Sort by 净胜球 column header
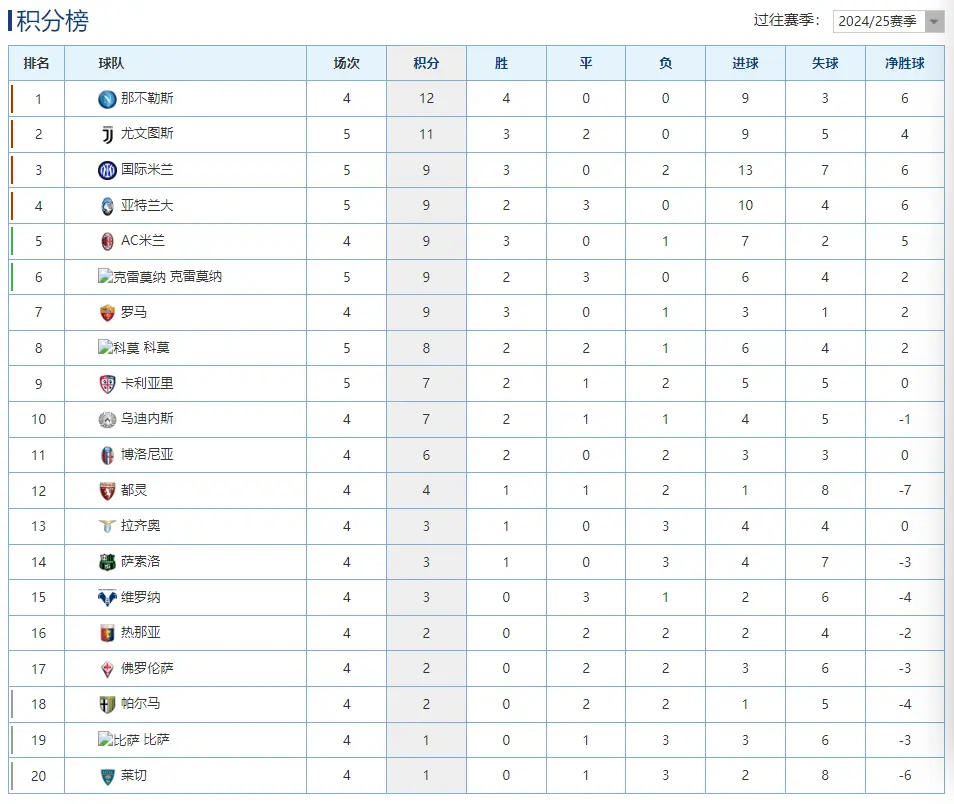Viewport: 954px width, 804px height. point(904,63)
